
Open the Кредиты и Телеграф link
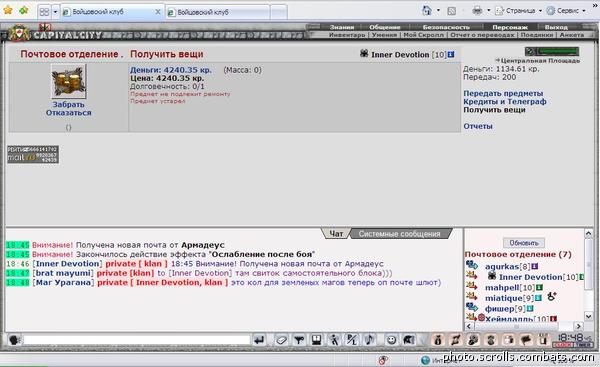point(505,102)
